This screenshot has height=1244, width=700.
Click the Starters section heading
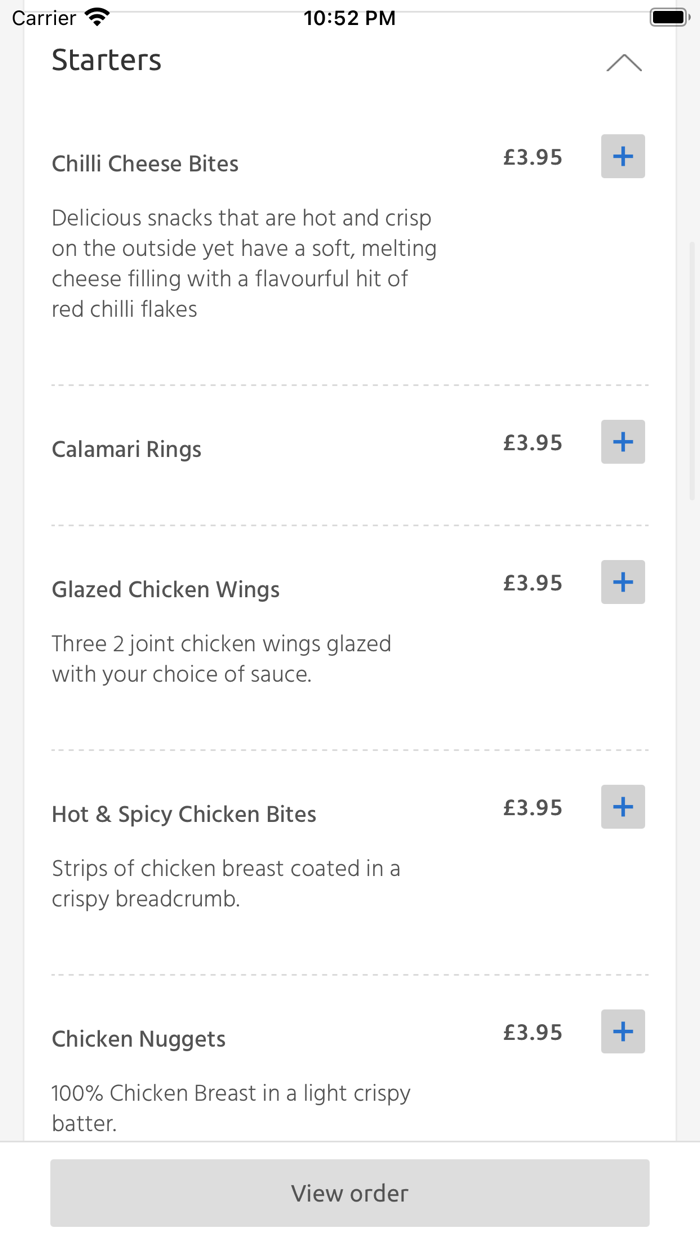point(106,60)
